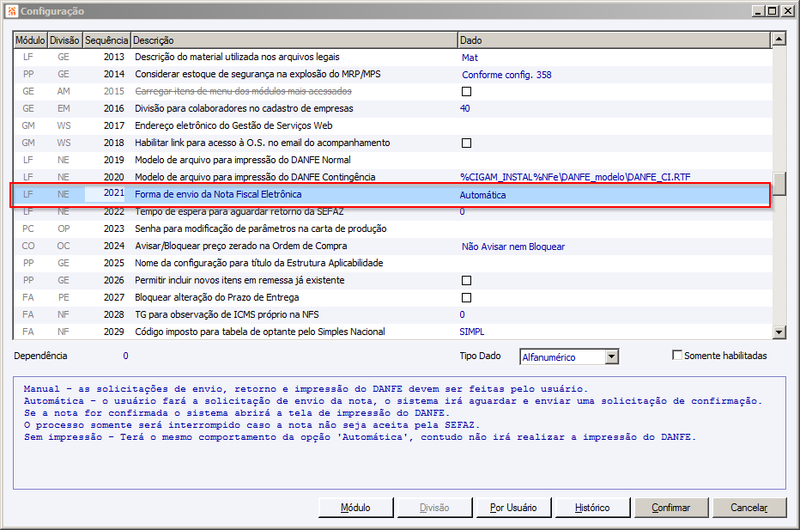Click the Descrição column header
800x530 pixels.
(x=294, y=40)
